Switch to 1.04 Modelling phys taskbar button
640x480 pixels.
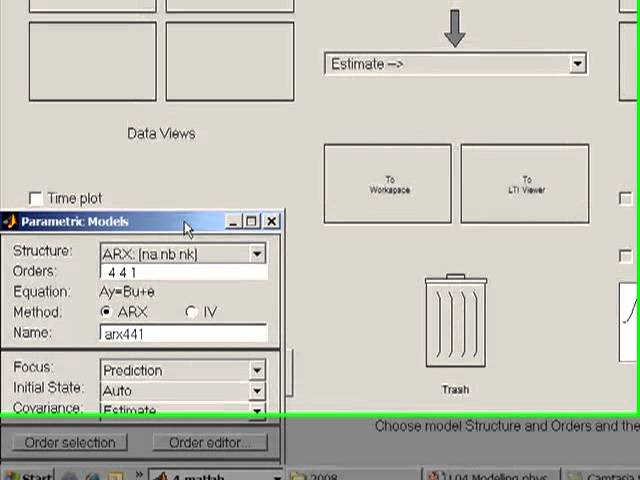[x=491, y=476]
